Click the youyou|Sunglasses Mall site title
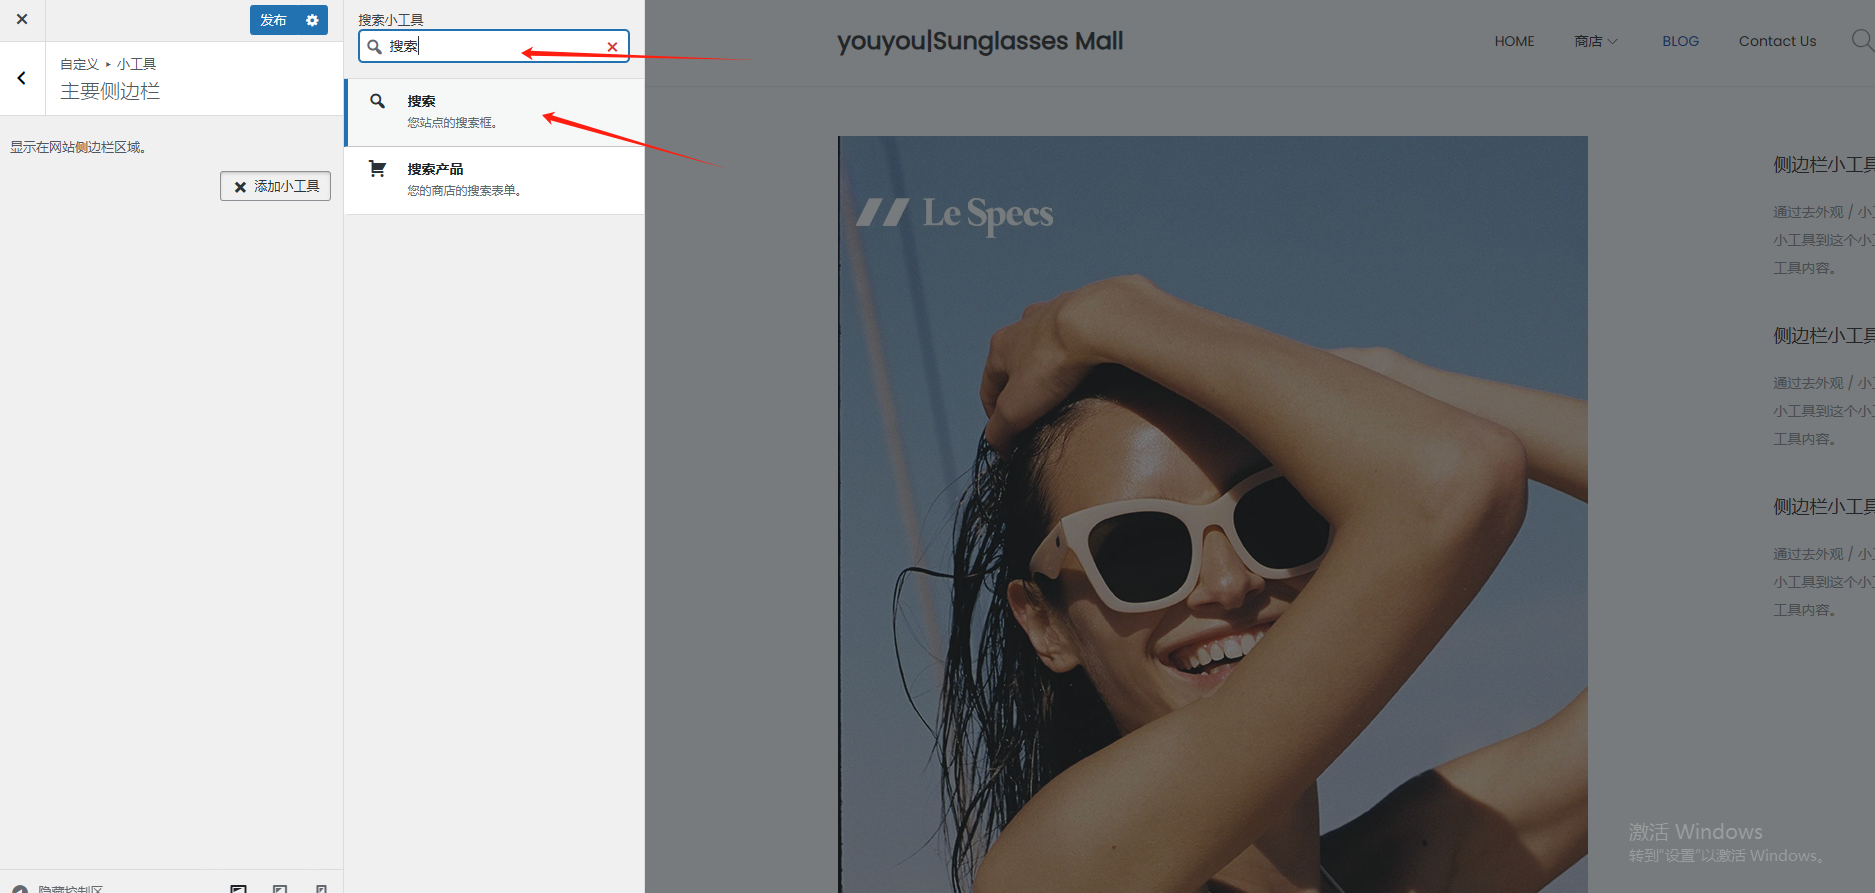 point(979,41)
